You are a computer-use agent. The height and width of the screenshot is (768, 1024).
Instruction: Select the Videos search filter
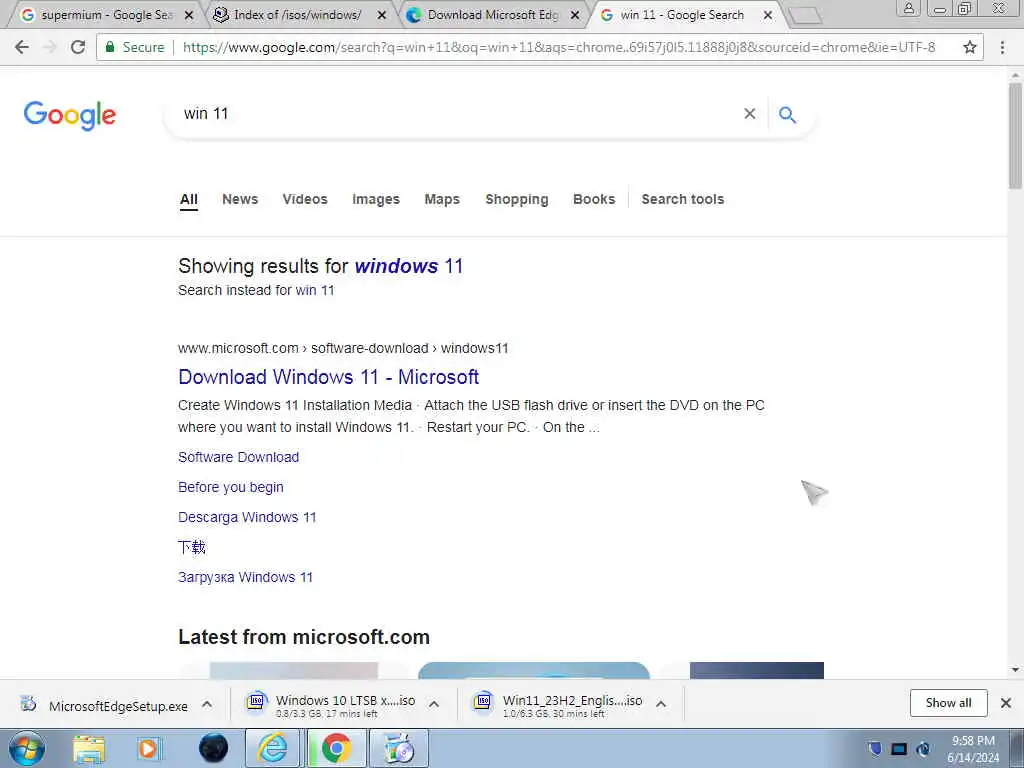tap(305, 199)
